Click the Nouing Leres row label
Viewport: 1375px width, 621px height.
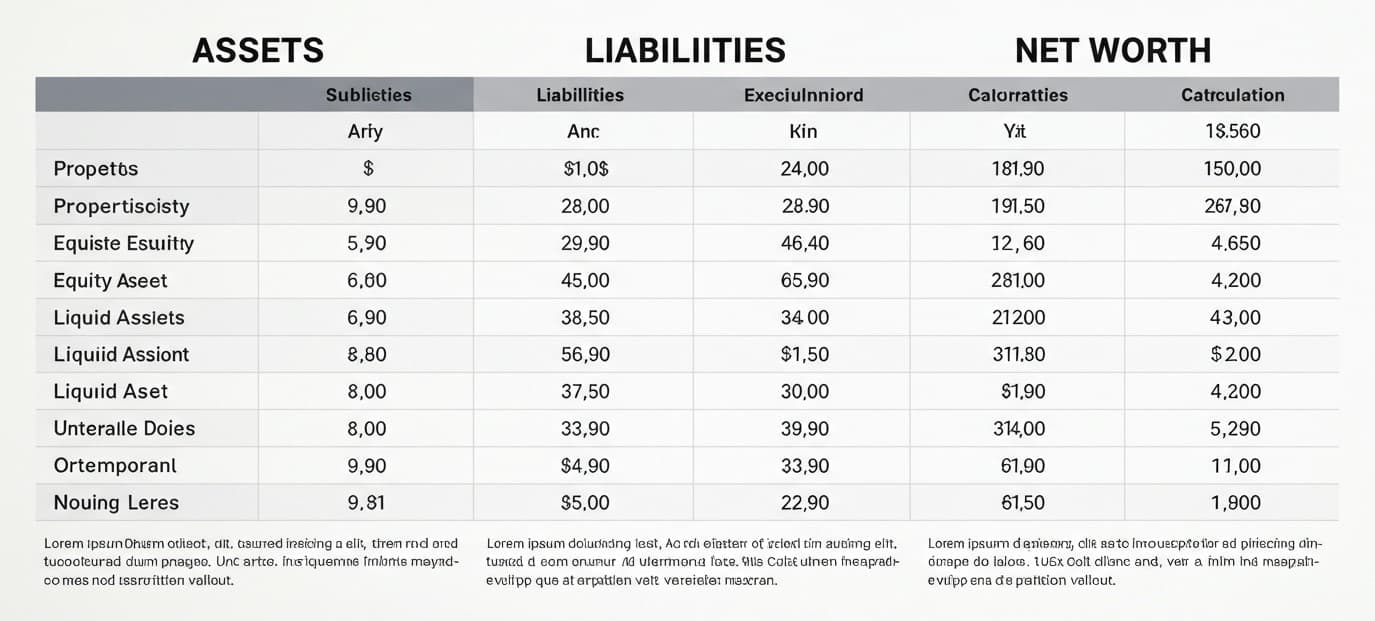pyautogui.click(x=116, y=503)
